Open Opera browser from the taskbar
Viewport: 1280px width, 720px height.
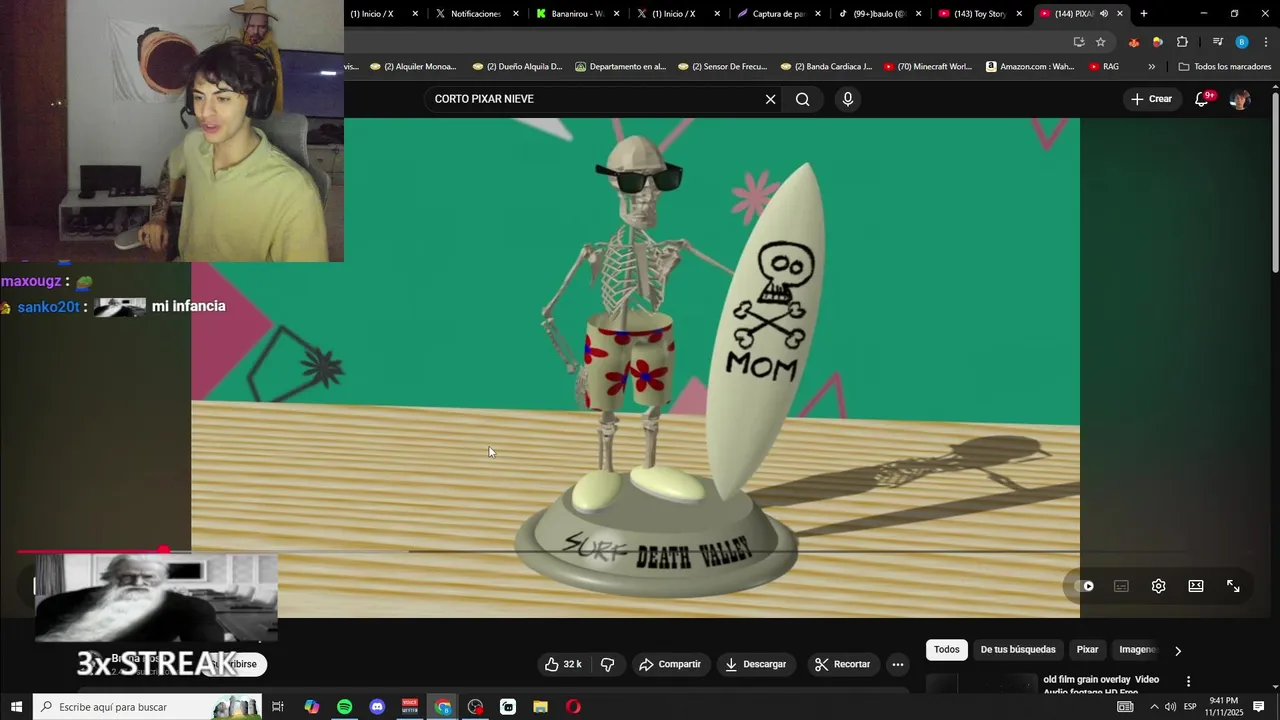(x=573, y=707)
